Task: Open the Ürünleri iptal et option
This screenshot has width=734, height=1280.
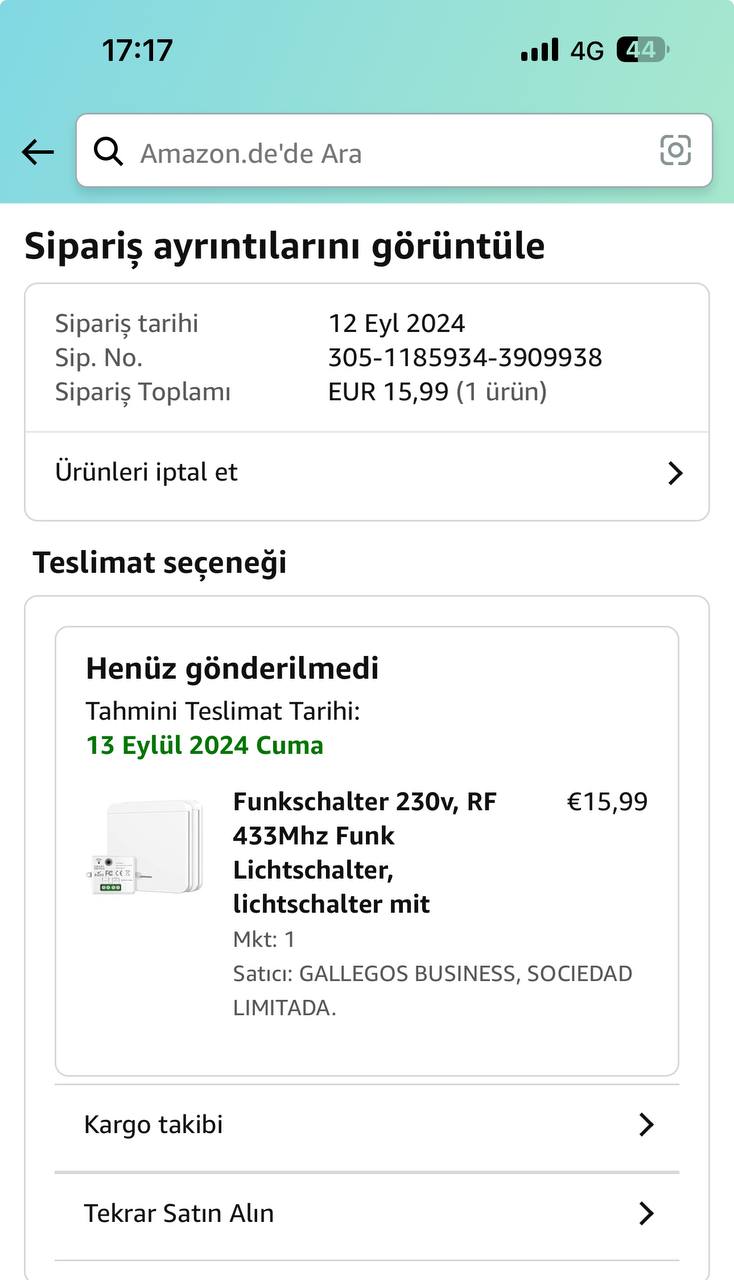Action: 147,472
